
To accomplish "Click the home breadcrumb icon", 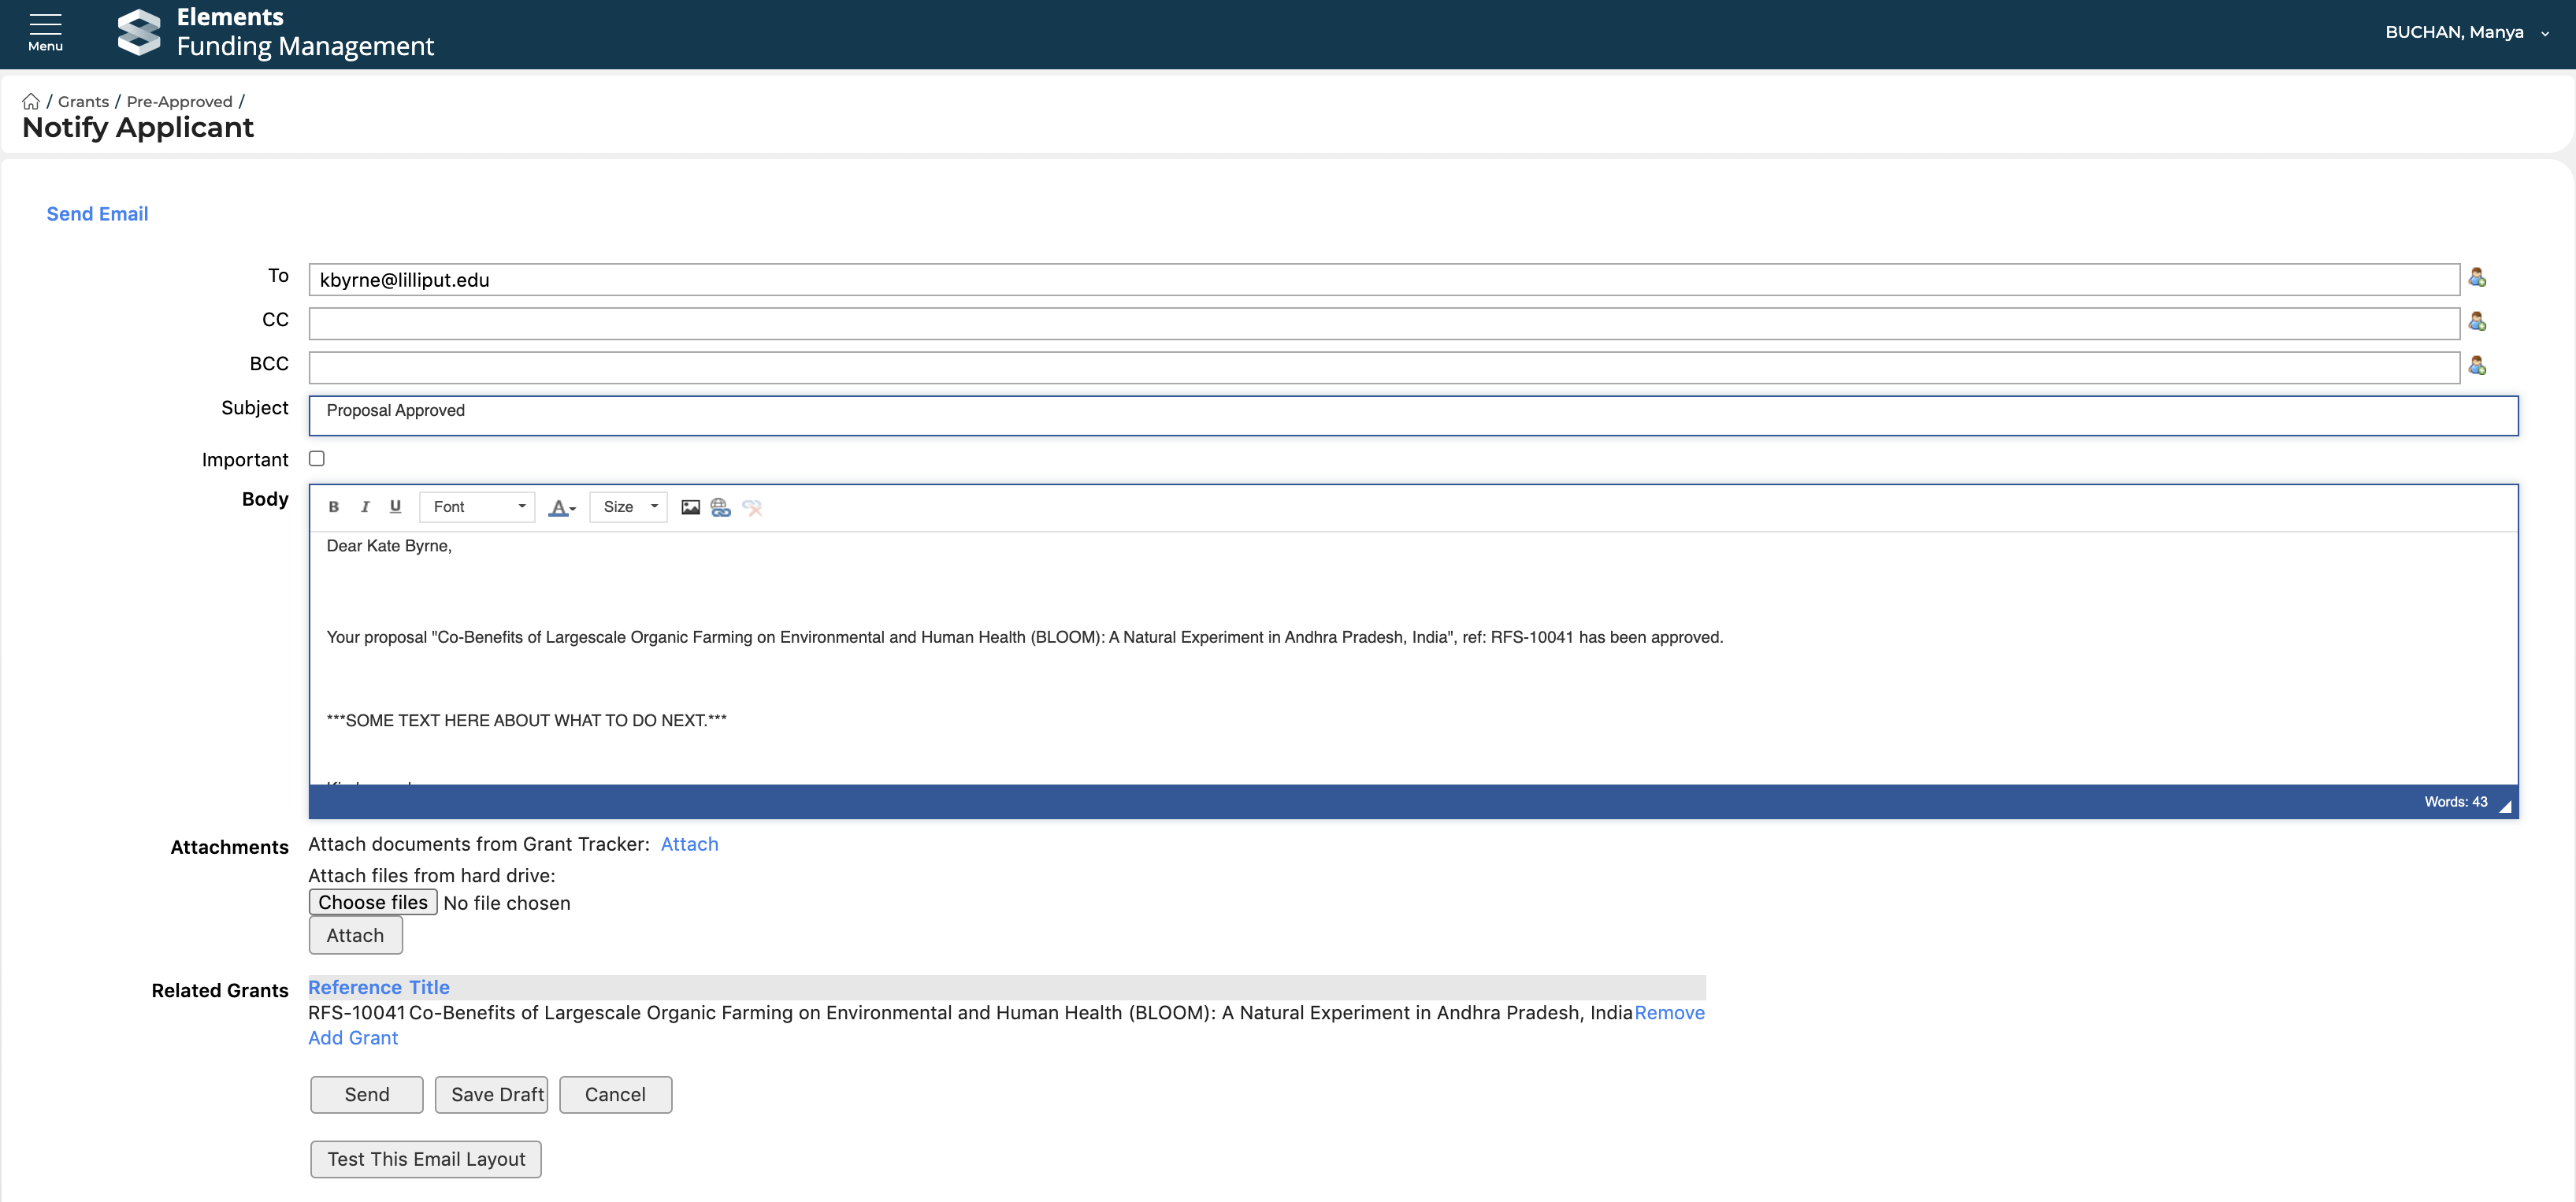I will pyautogui.click(x=31, y=101).
